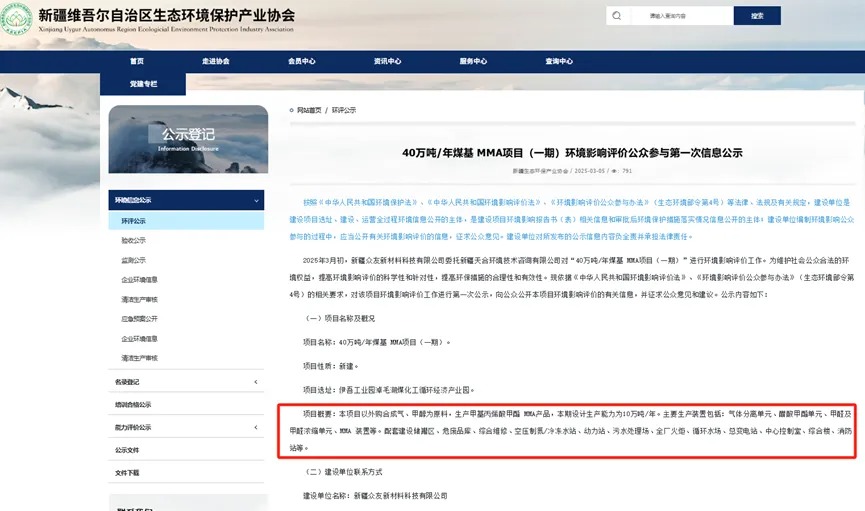Viewport: 865px width, 511px height.
Task: Expand the 名录登记 sidebar section
Action: click(x=186, y=382)
